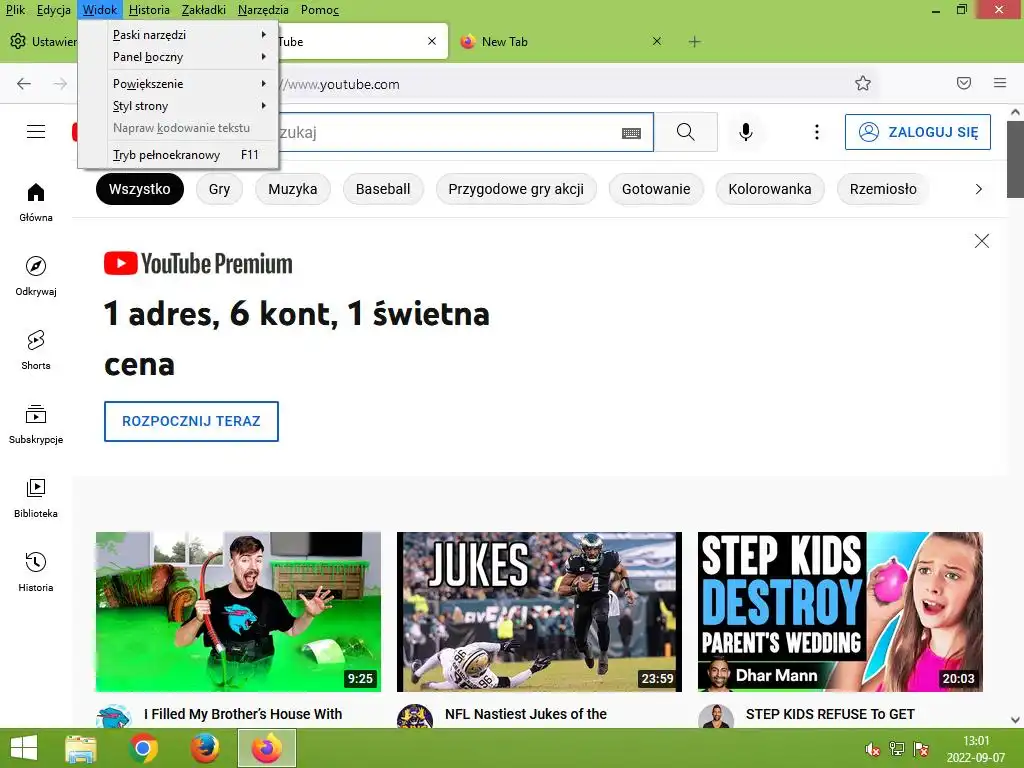Open the Pocket save icon
The image size is (1024, 768).
pyautogui.click(x=964, y=83)
